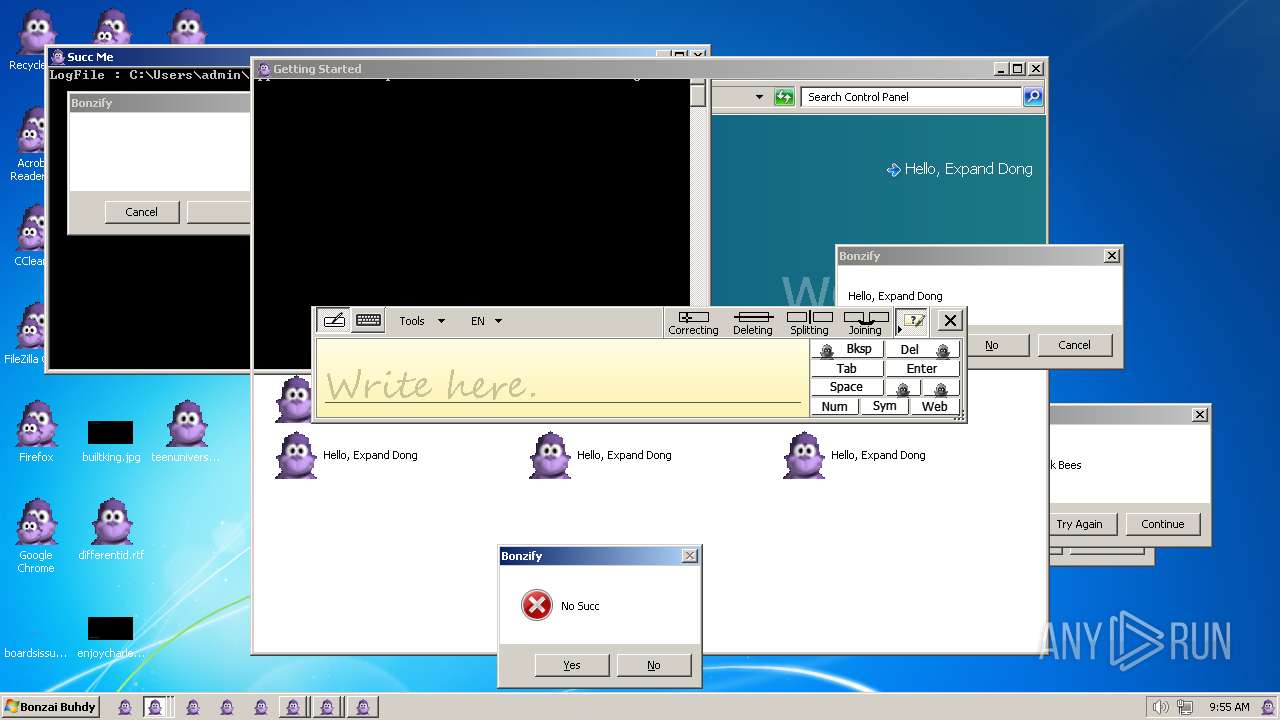This screenshot has height=720, width=1280.
Task: Click the 9:55 AM system clock
Action: [x=1229, y=707]
